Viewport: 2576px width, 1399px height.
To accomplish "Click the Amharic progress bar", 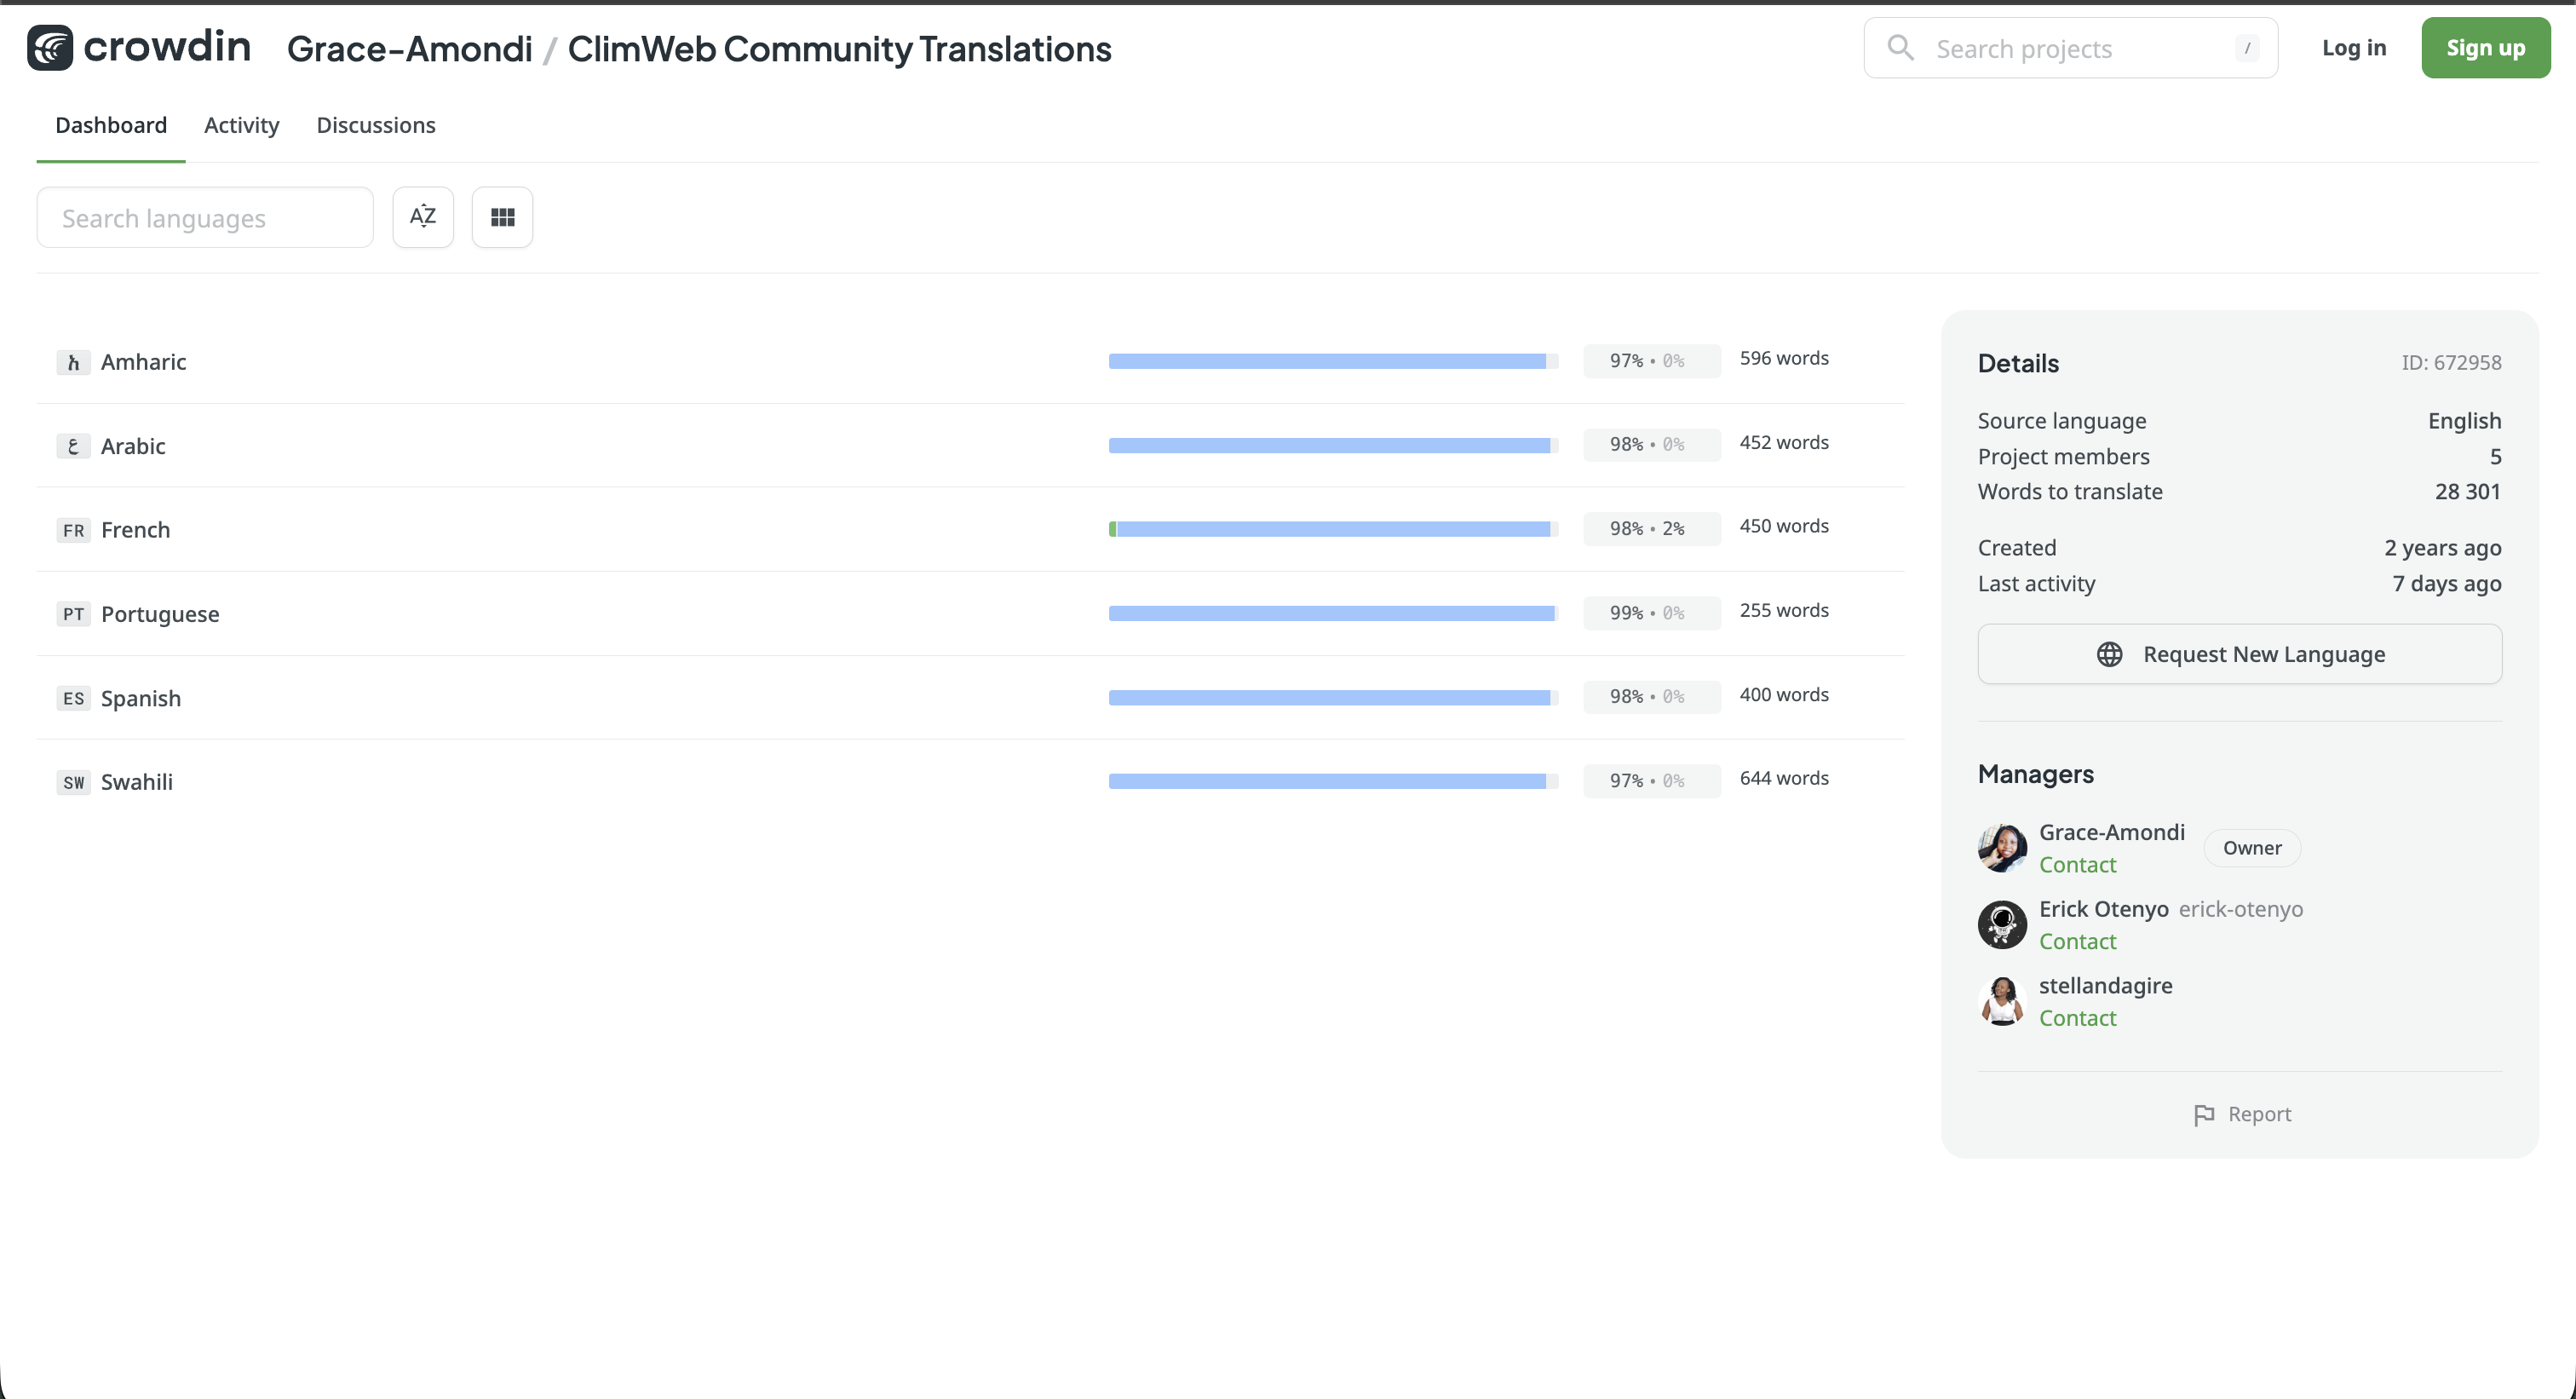I will coord(1333,361).
